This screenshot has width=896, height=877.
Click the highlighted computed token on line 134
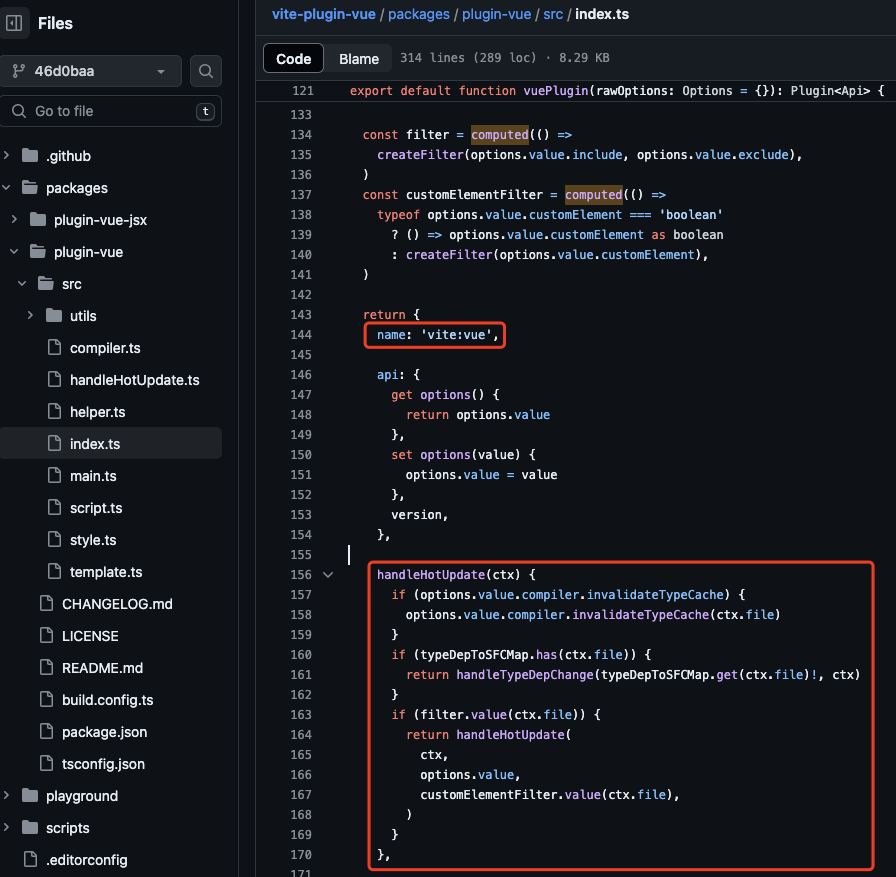tap(500, 135)
